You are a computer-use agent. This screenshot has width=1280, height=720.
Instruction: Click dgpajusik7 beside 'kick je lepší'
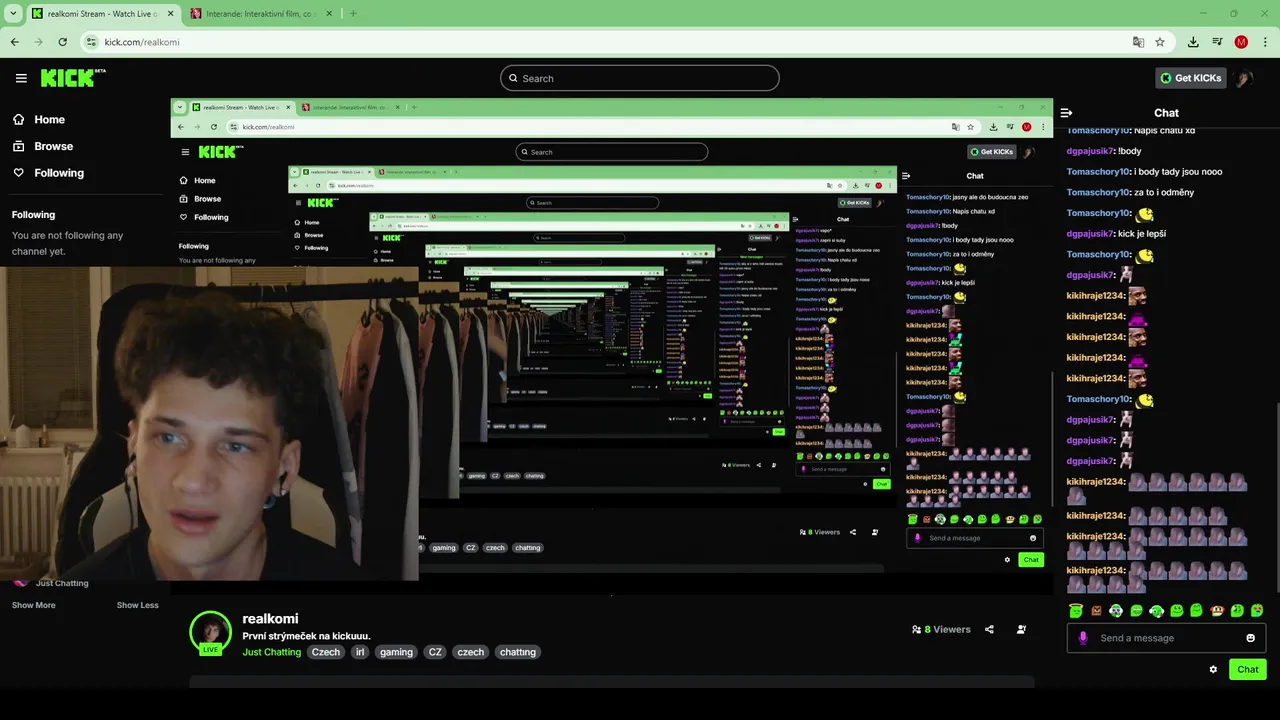tap(1090, 234)
